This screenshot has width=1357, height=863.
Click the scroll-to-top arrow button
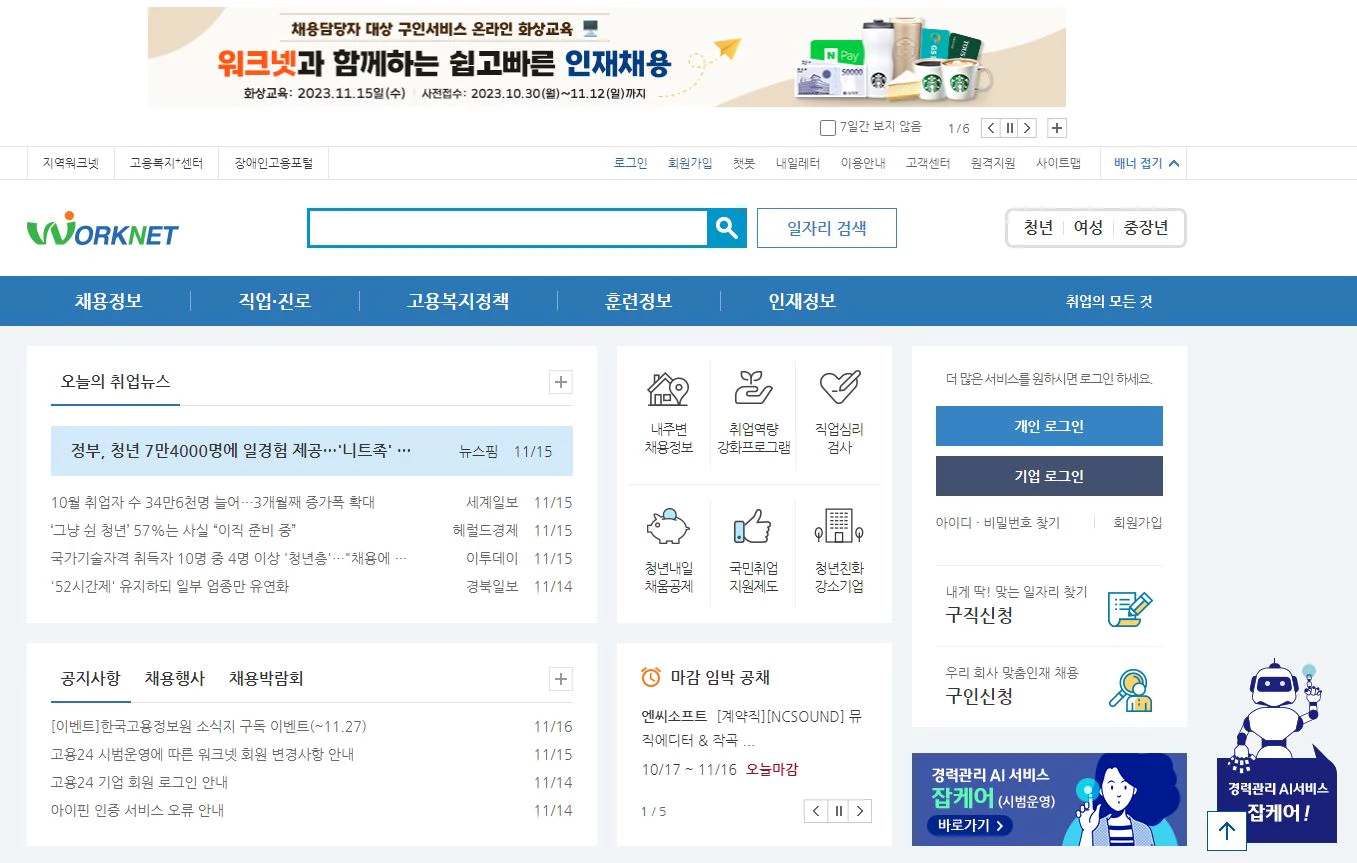(1227, 831)
